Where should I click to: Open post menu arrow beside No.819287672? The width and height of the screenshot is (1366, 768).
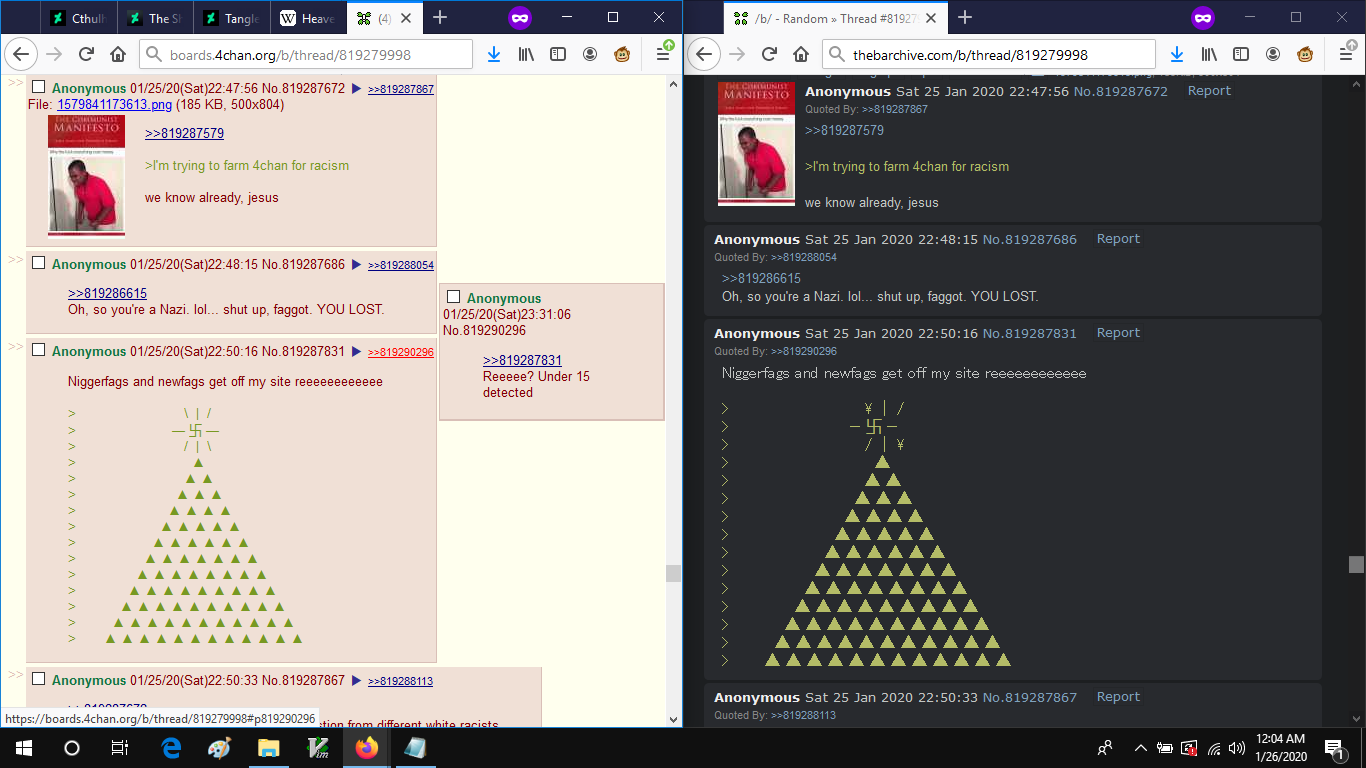click(356, 89)
